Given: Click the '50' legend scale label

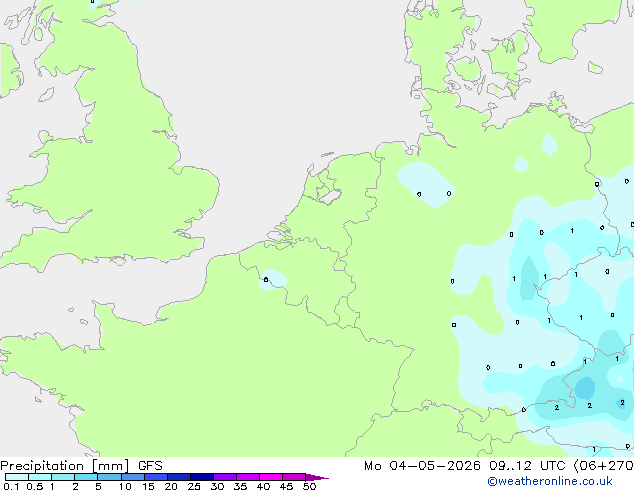Looking at the screenshot, I should tap(309, 486).
